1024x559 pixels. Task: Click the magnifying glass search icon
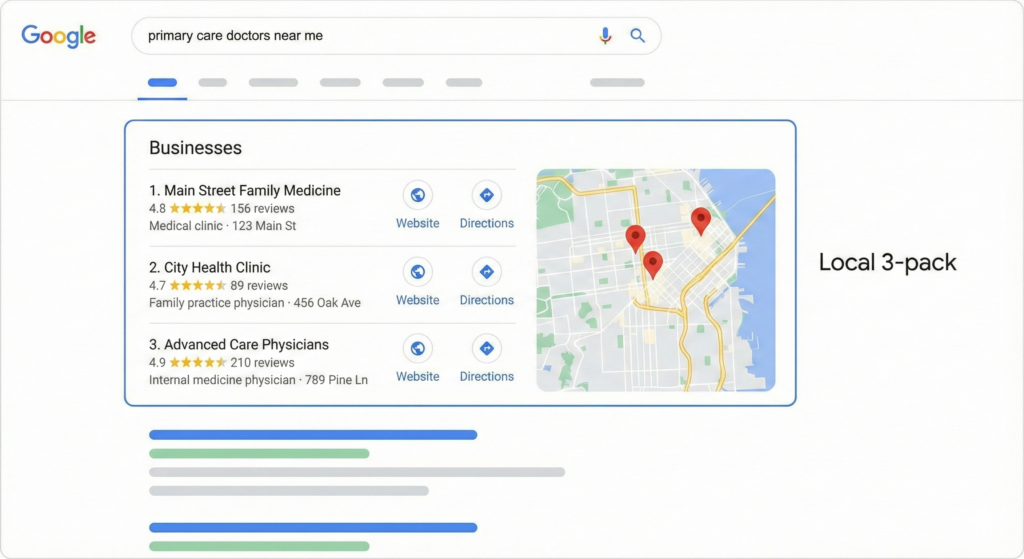pos(637,36)
